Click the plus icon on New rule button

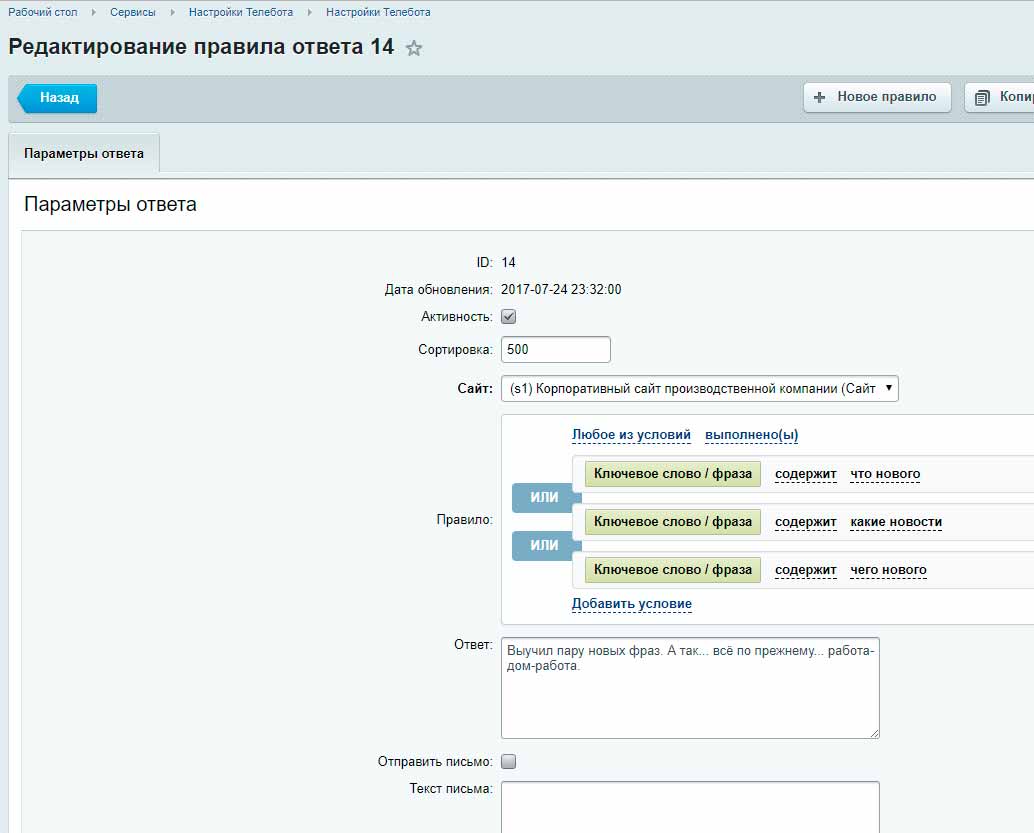(x=820, y=97)
